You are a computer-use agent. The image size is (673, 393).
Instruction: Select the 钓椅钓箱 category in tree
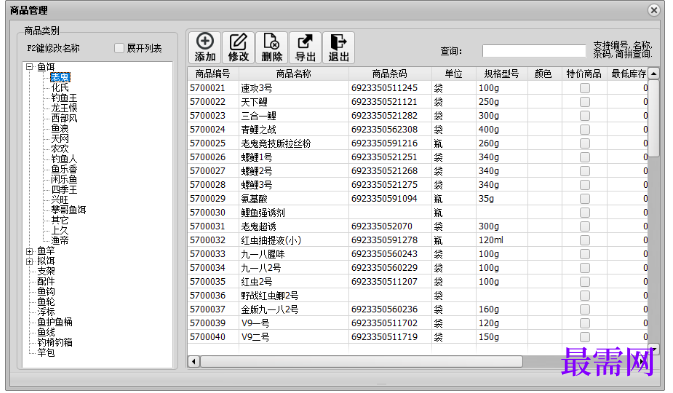point(55,343)
